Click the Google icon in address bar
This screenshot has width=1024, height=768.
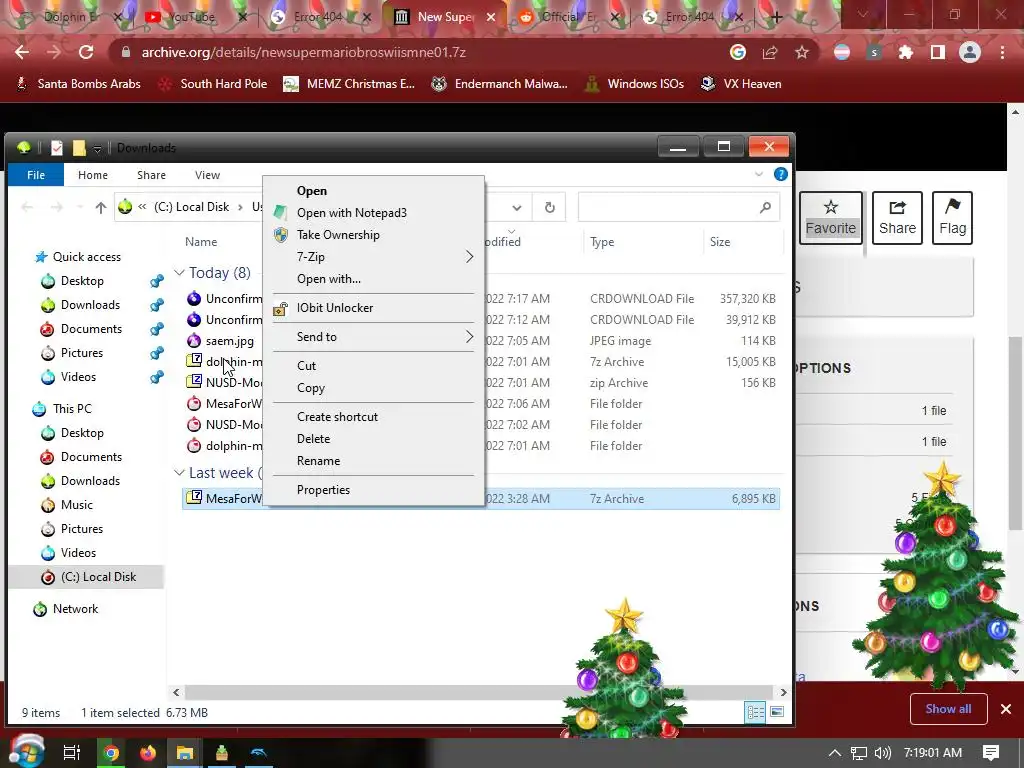pos(738,52)
